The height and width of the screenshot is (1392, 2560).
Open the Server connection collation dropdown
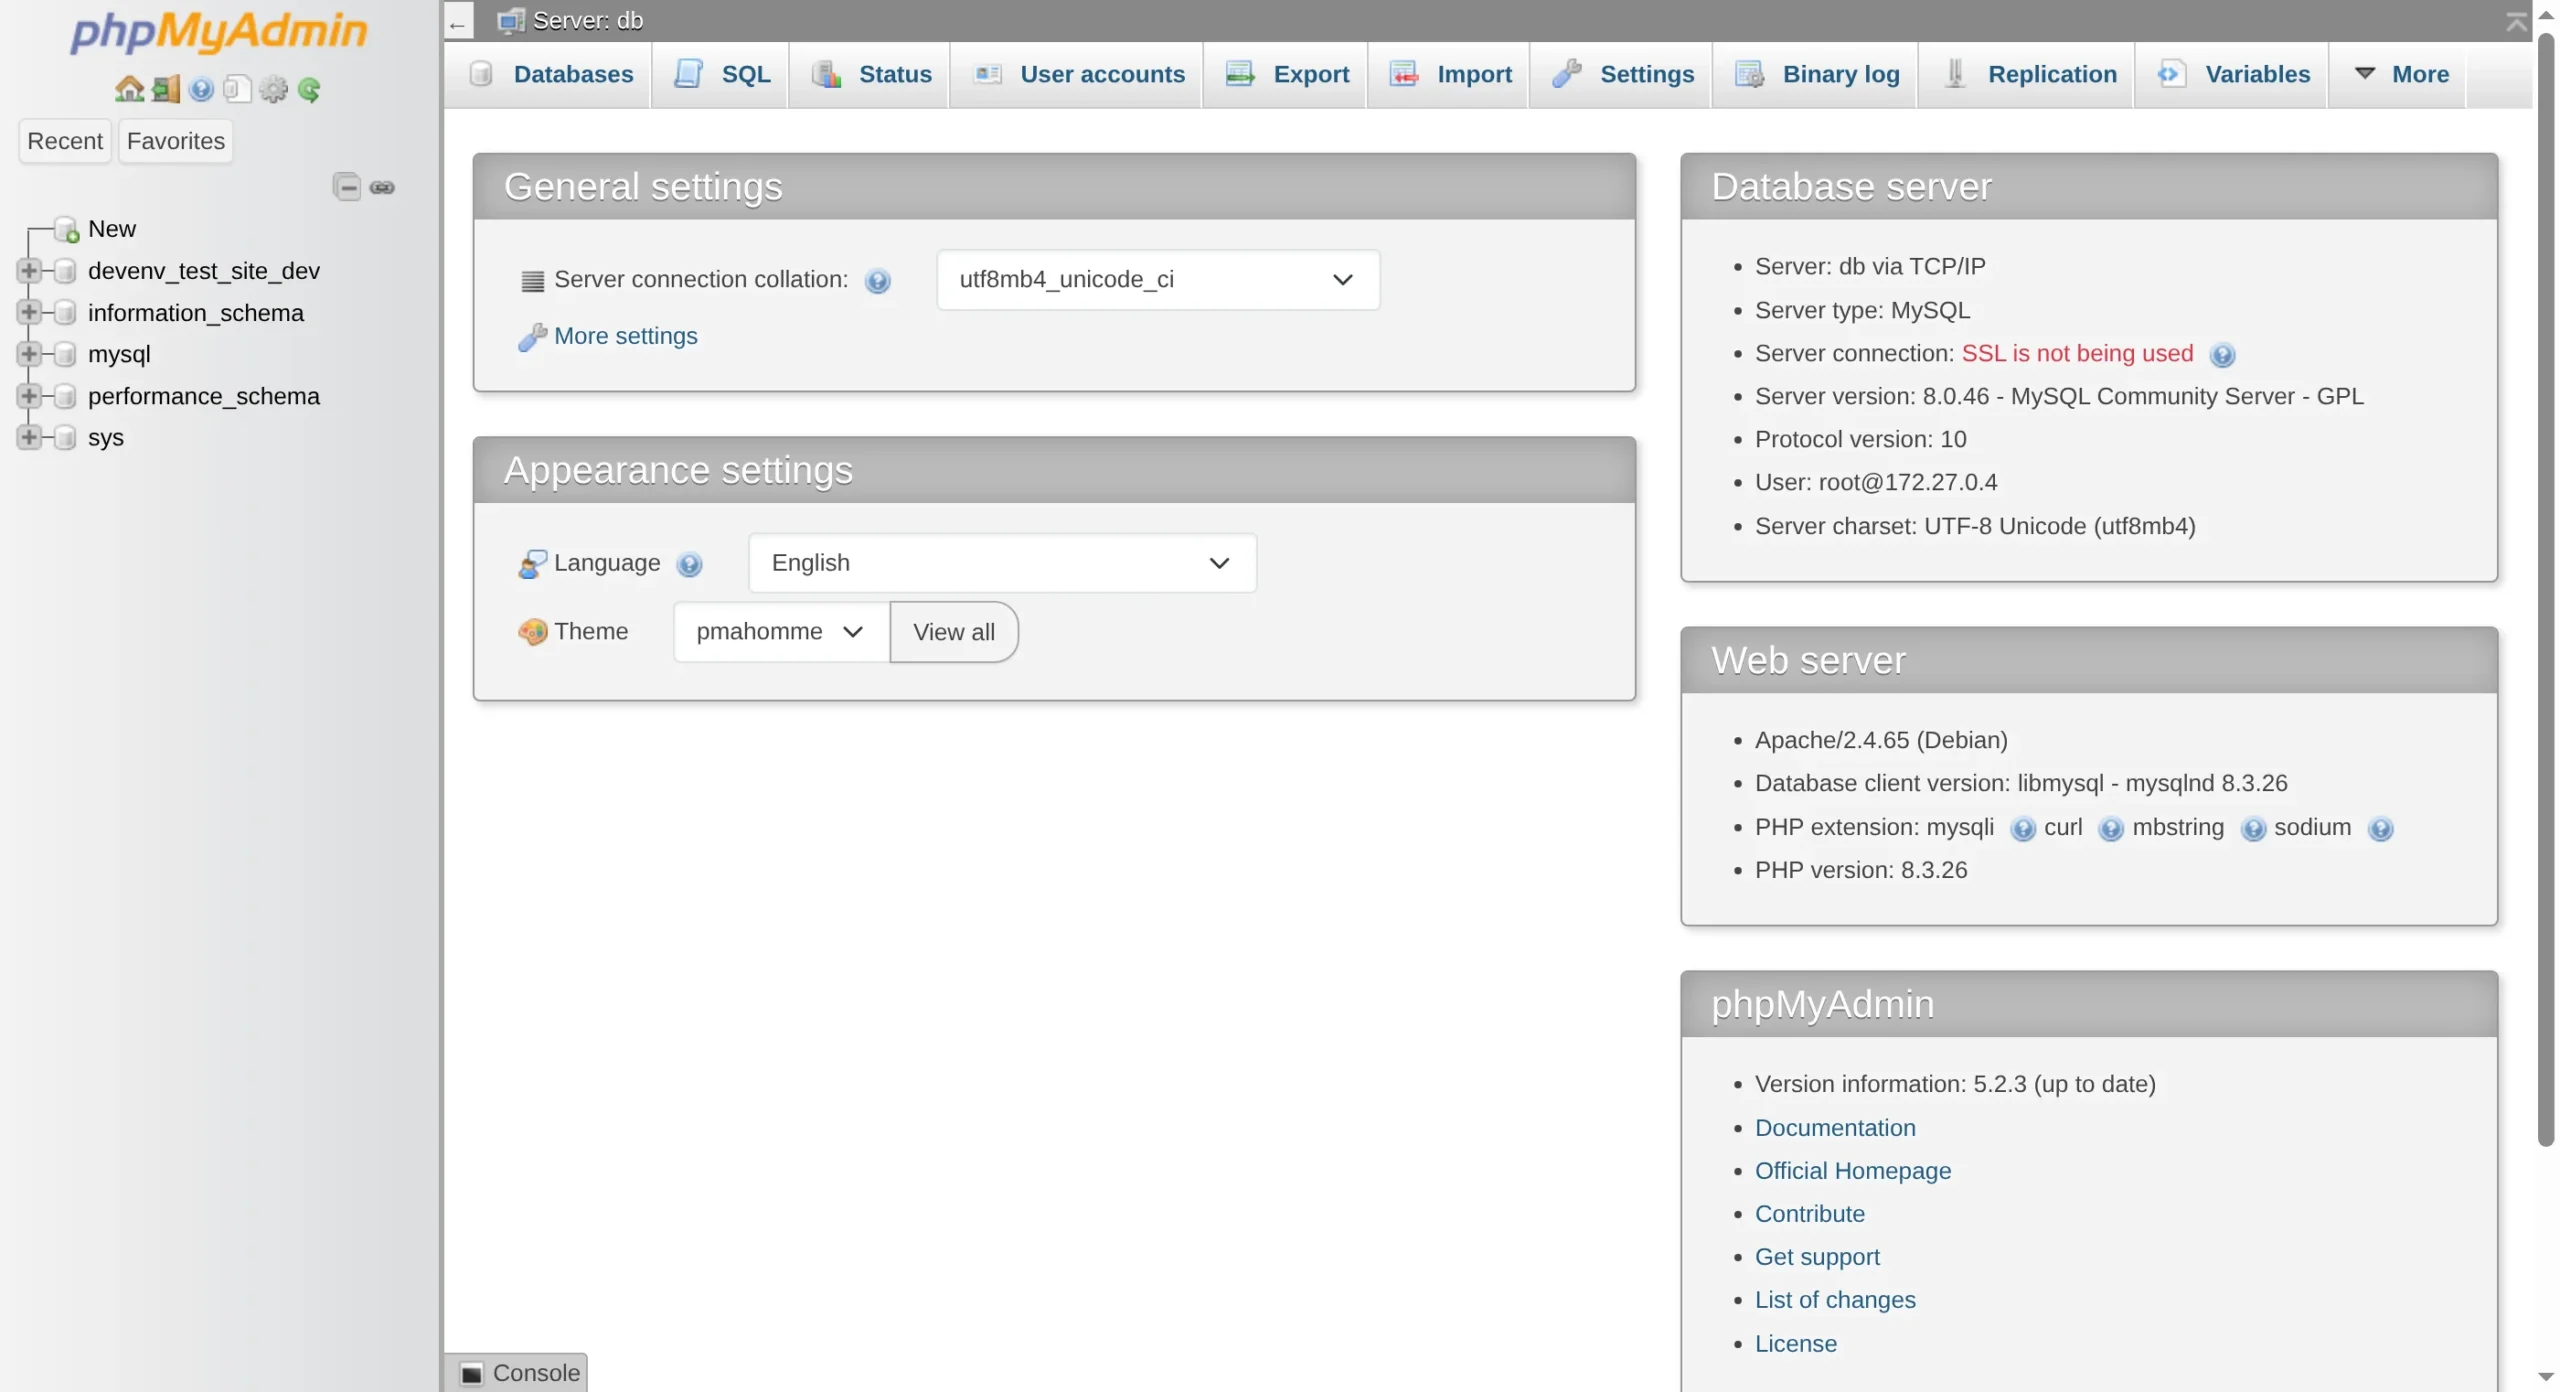[1157, 279]
